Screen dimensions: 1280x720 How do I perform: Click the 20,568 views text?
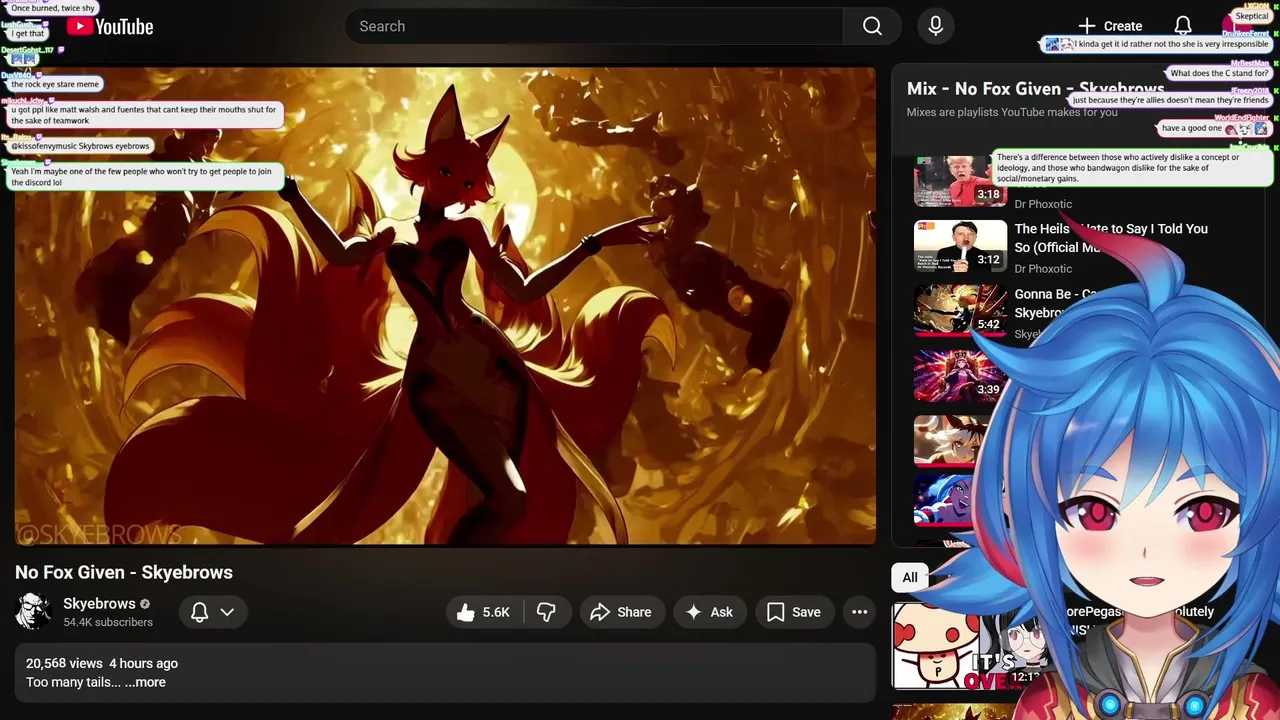pos(64,663)
